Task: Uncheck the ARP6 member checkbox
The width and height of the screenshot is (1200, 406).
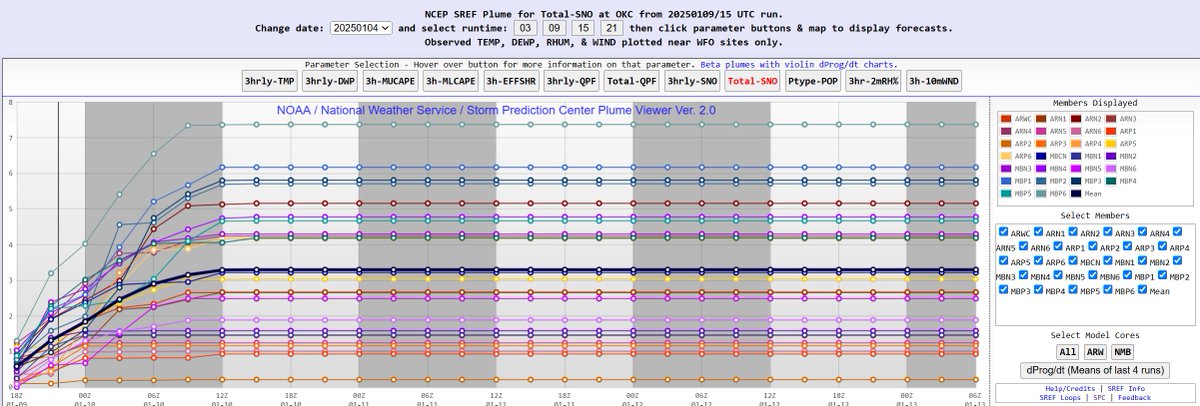Action: (x=1038, y=262)
